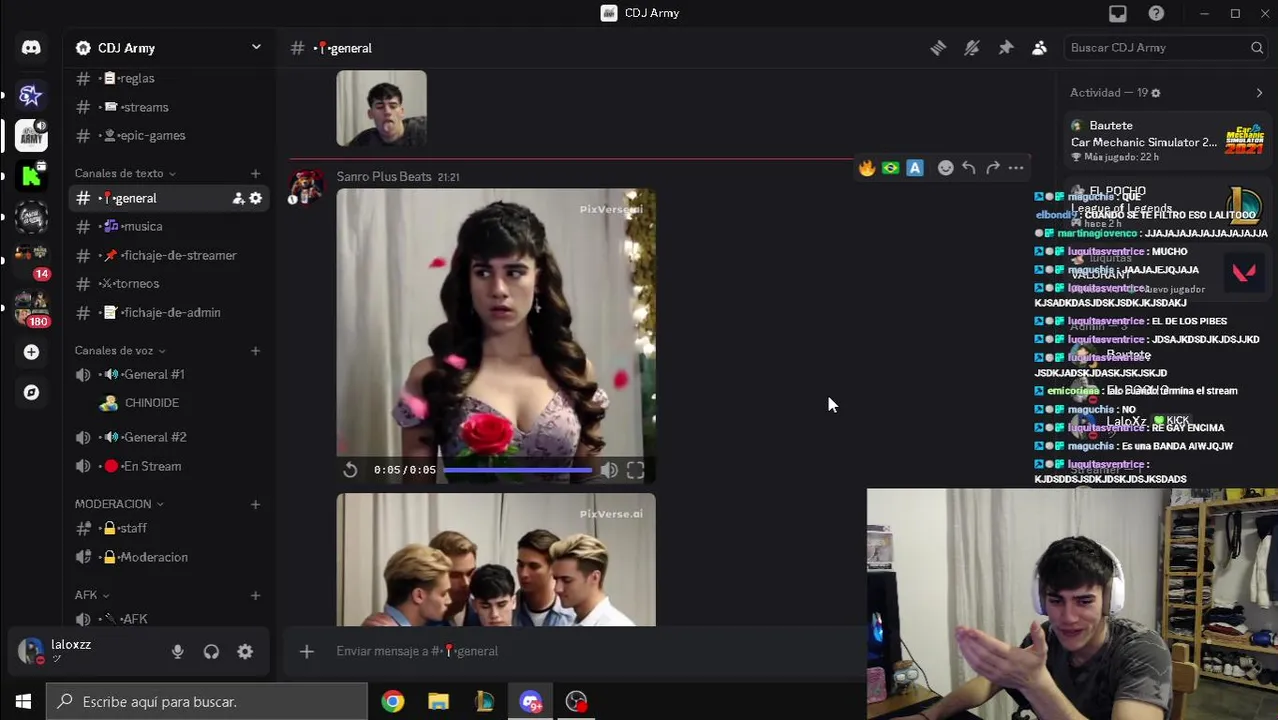Toggle member list visibility

1040,48
